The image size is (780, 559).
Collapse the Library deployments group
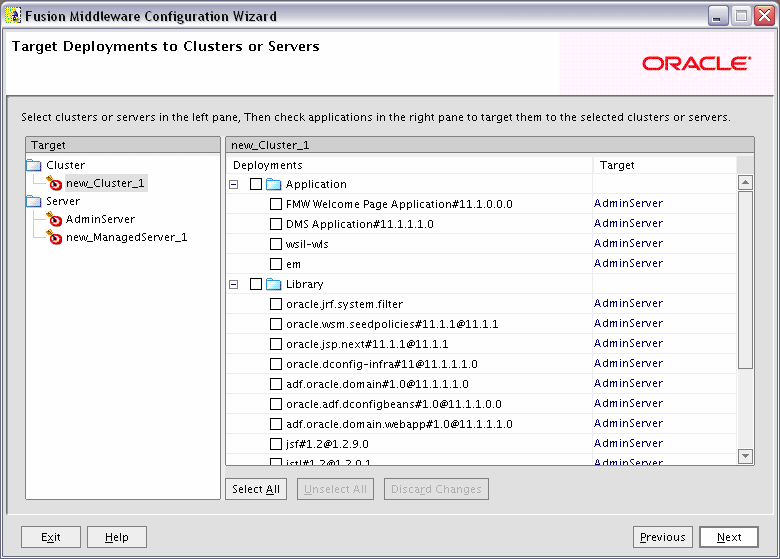coord(234,284)
